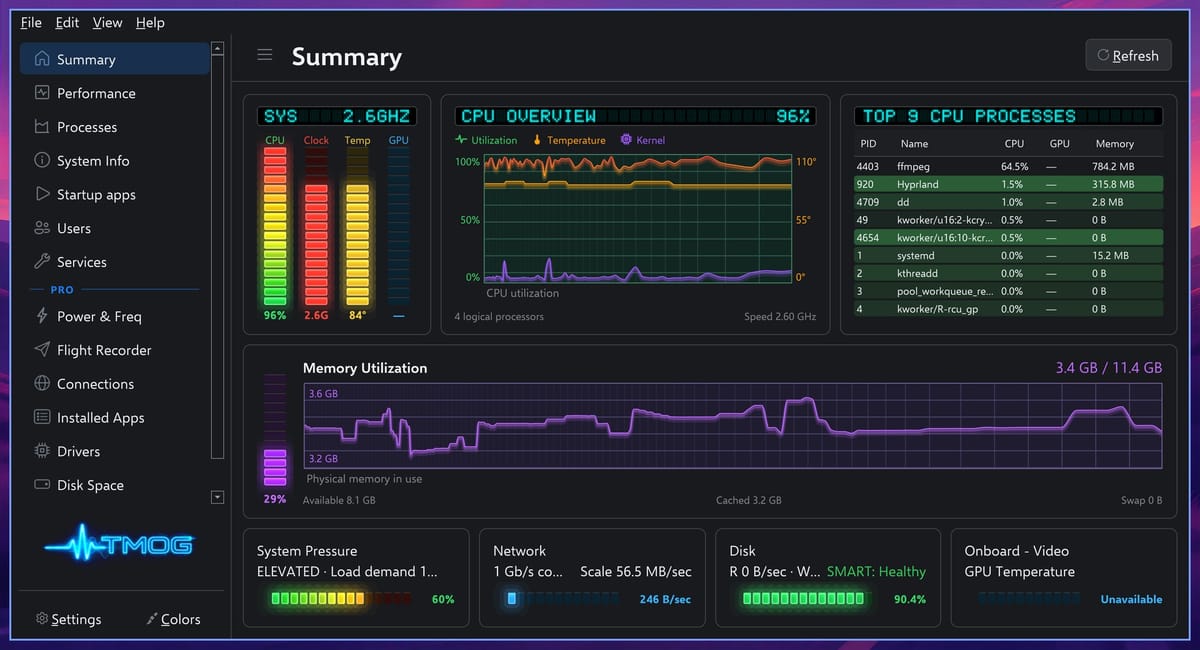Click the CPU column header in process table
The width and height of the screenshot is (1200, 650).
1014,144
